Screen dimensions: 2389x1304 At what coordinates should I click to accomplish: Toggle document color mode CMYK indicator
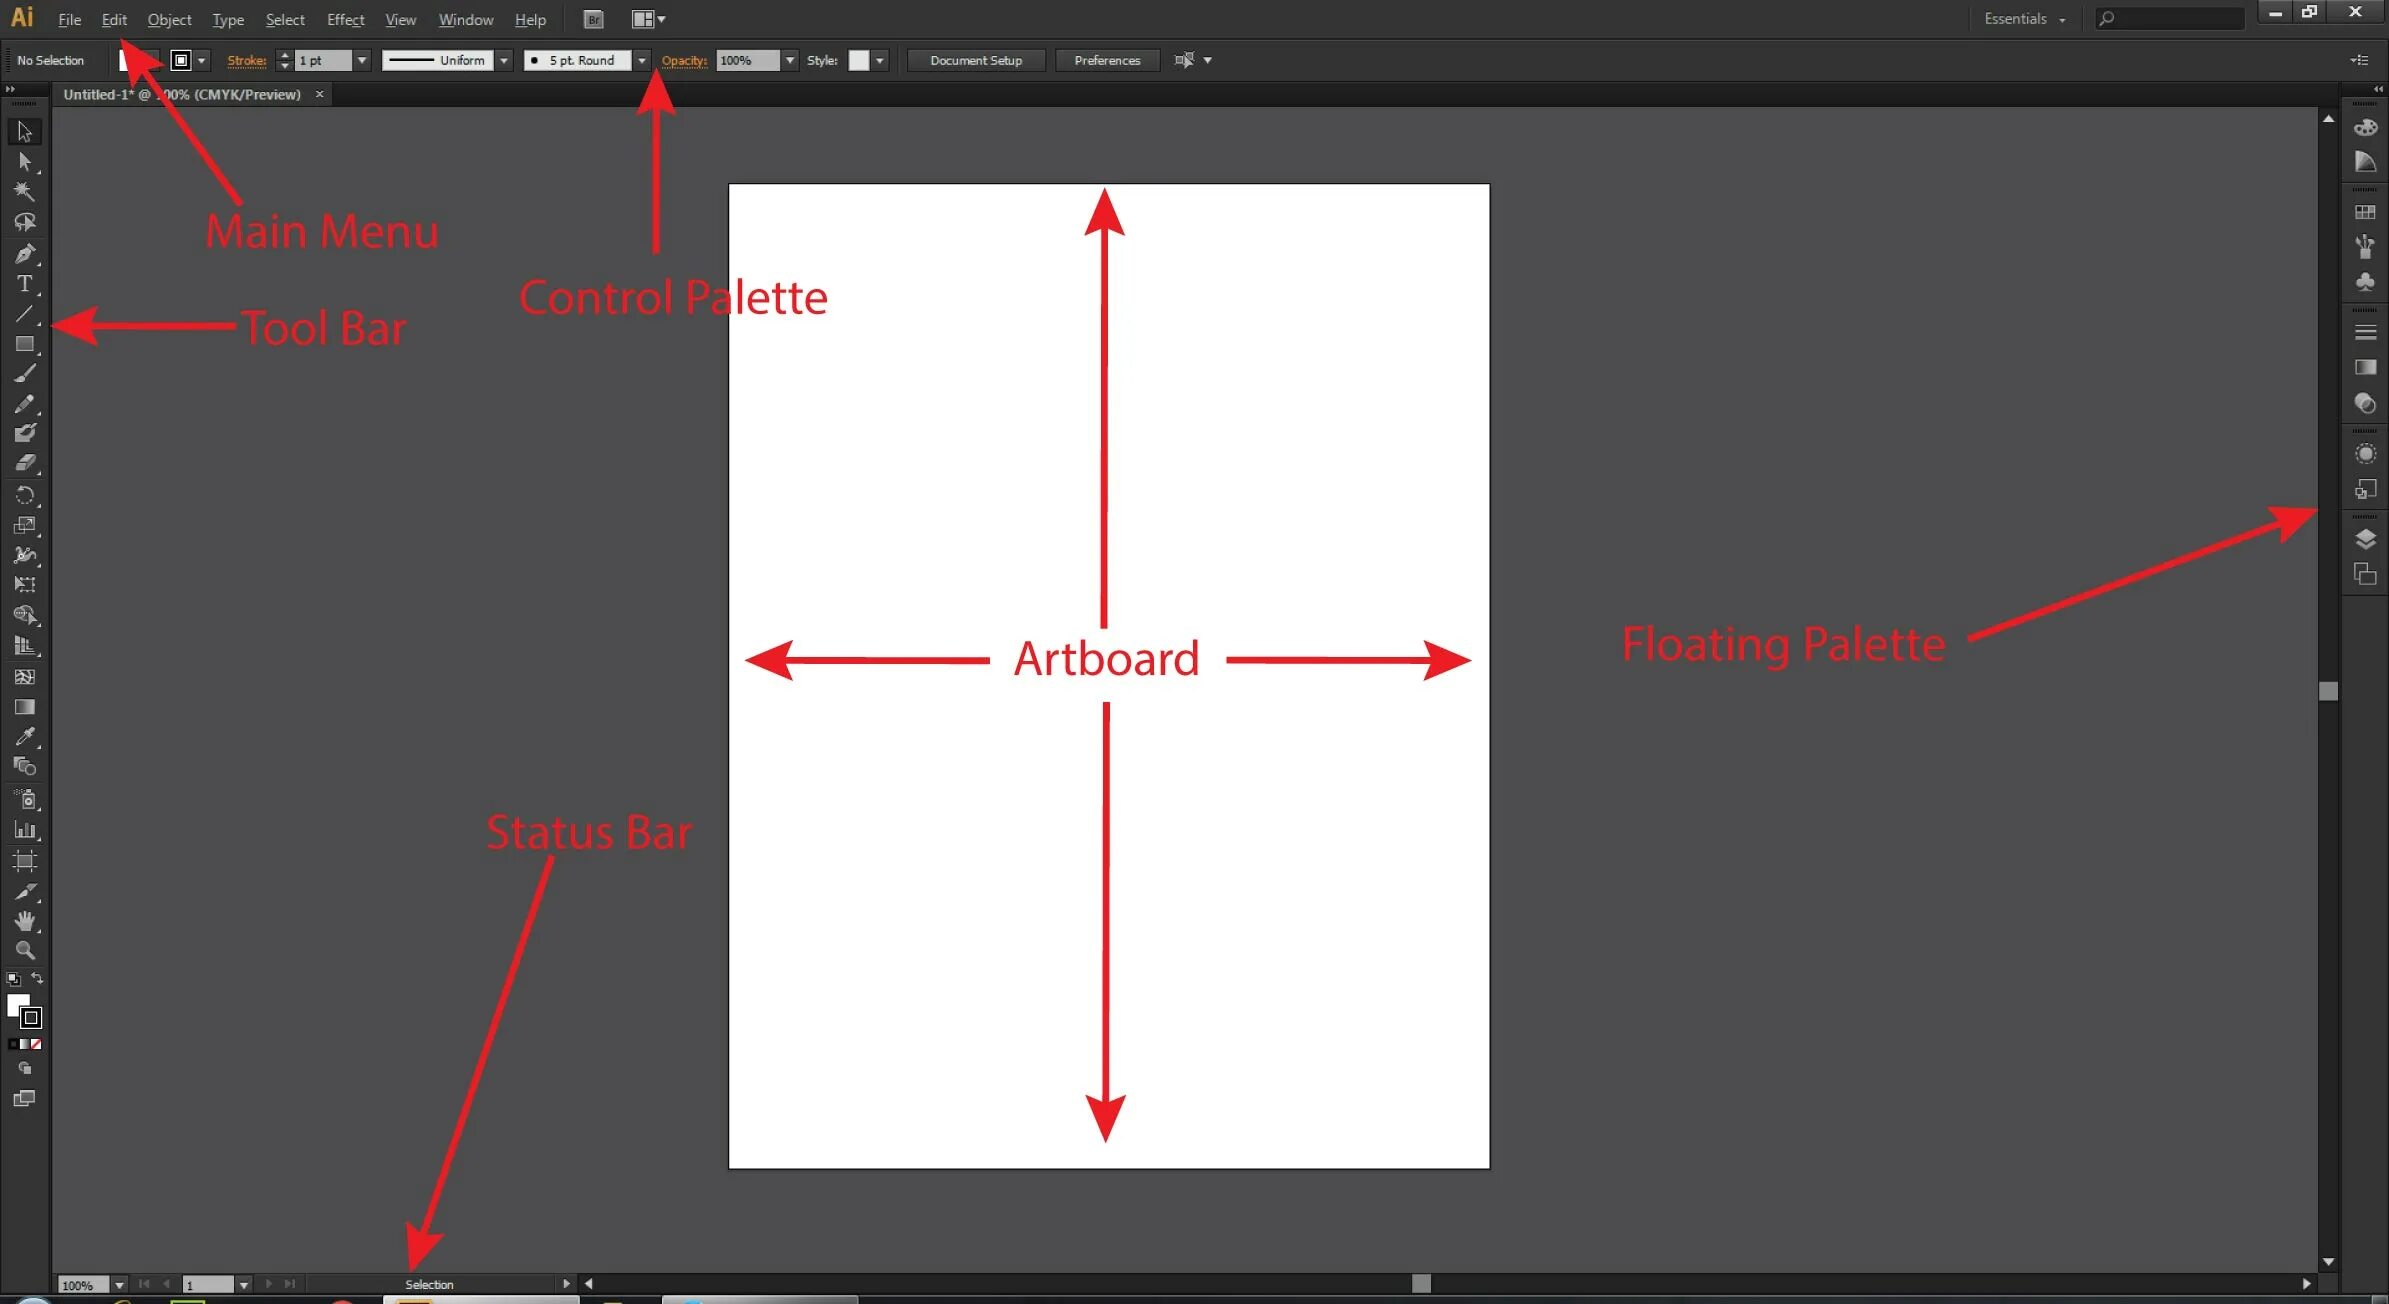(x=238, y=93)
